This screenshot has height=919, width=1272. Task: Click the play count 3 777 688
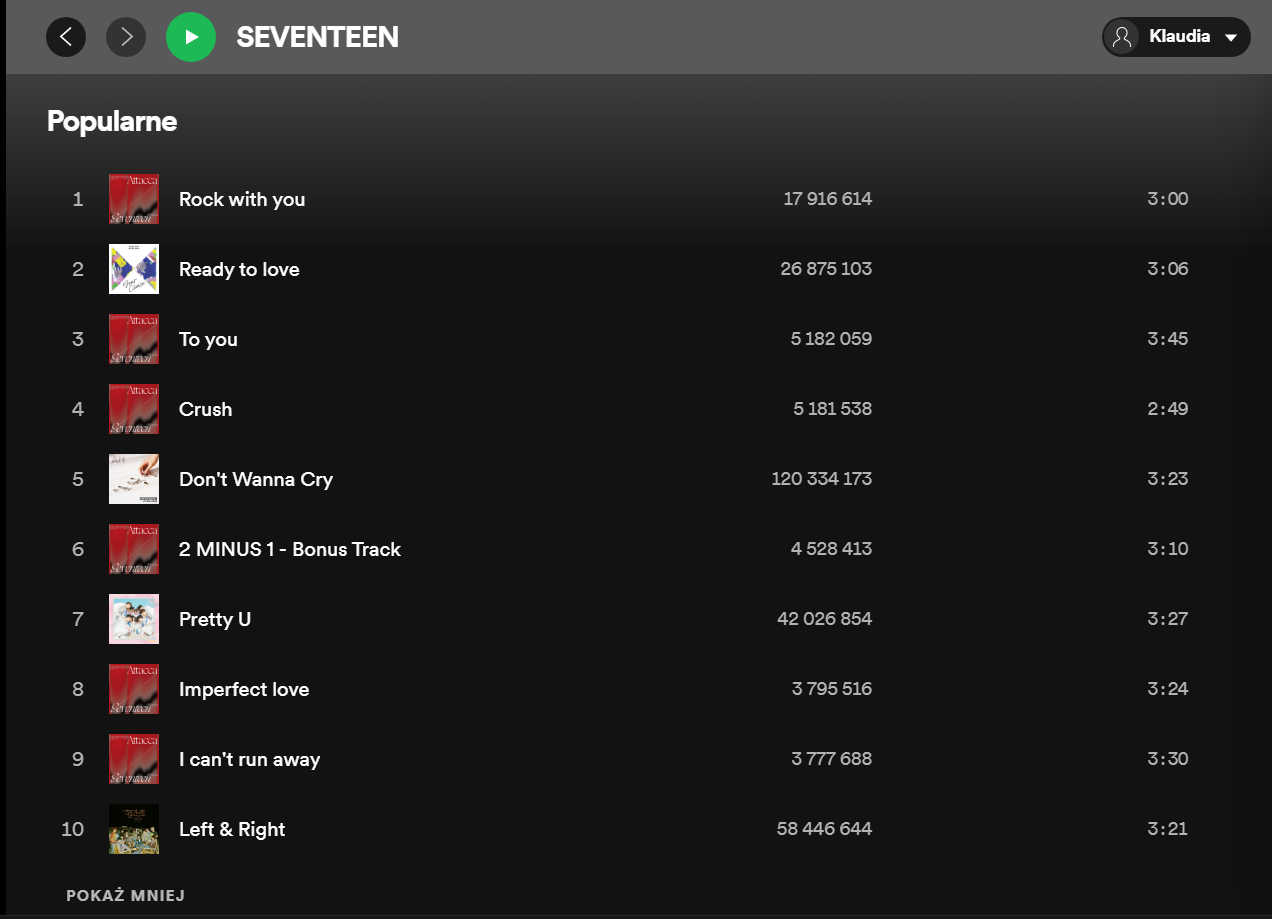pyautogui.click(x=832, y=759)
